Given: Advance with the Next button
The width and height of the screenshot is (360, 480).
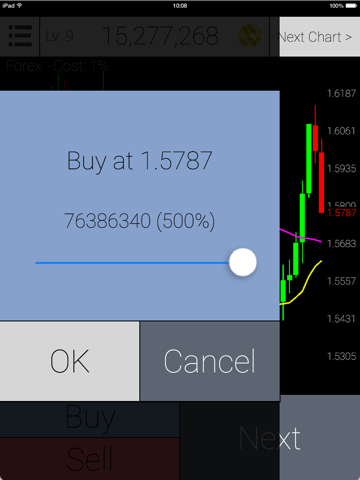Looking at the screenshot, I should (x=270, y=438).
